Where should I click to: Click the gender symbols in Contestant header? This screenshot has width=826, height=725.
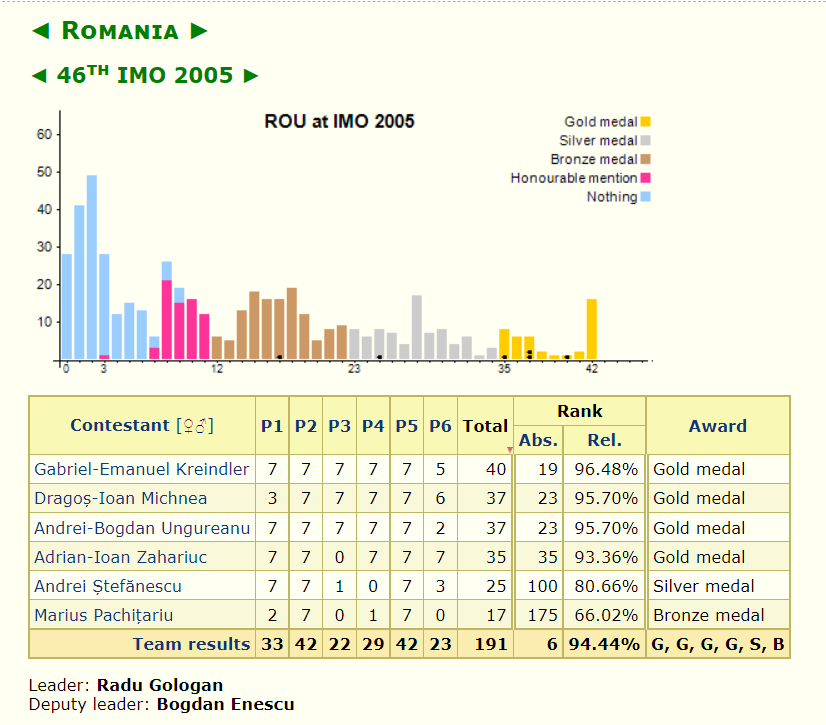tap(195, 426)
